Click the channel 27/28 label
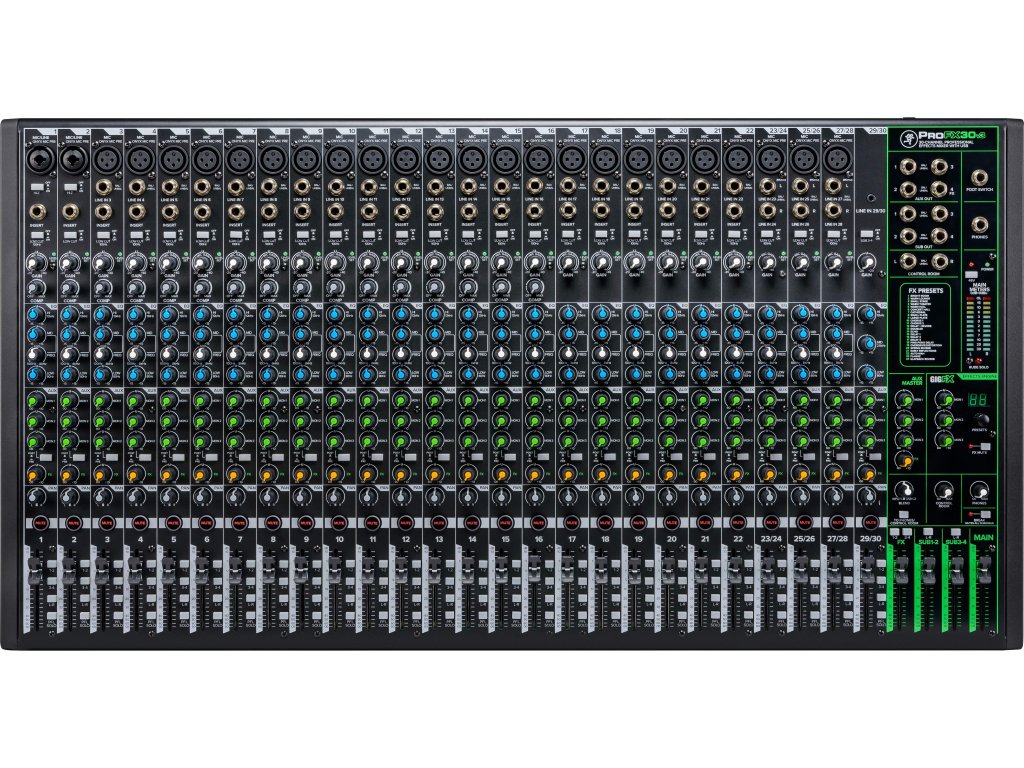 click(x=837, y=539)
